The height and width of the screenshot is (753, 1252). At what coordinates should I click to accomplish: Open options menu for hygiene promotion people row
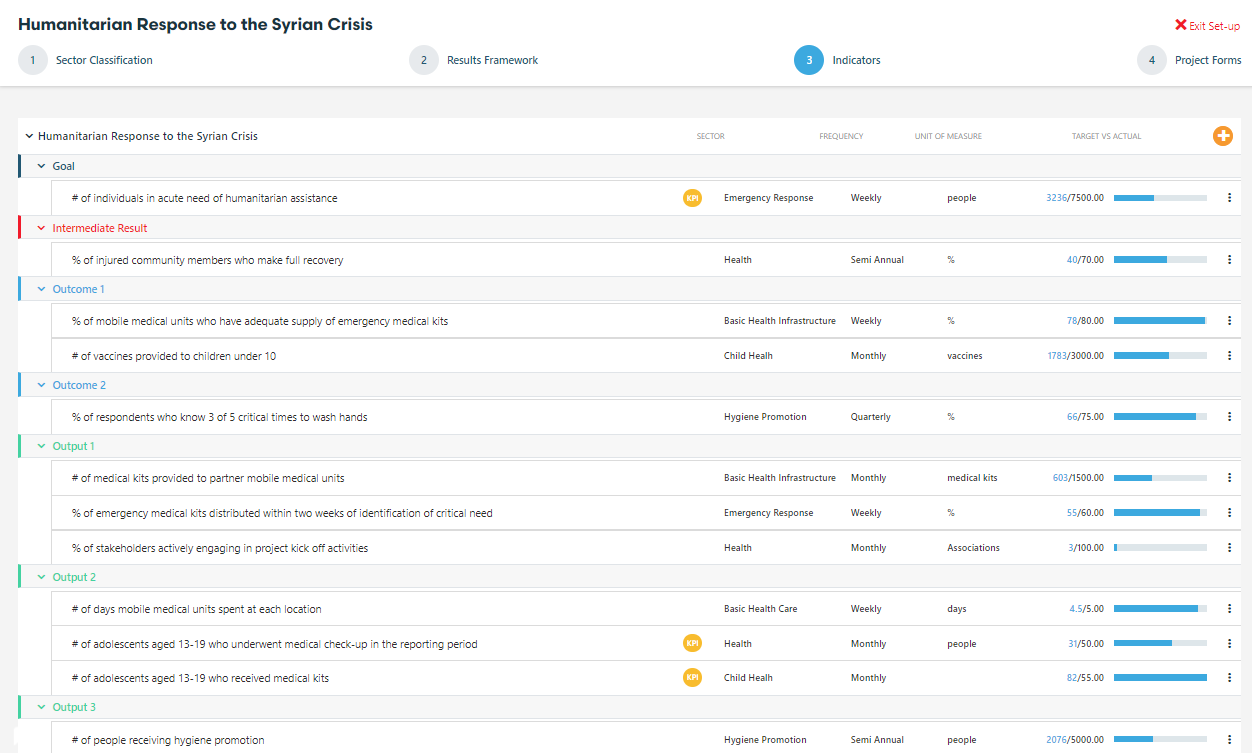(1229, 740)
